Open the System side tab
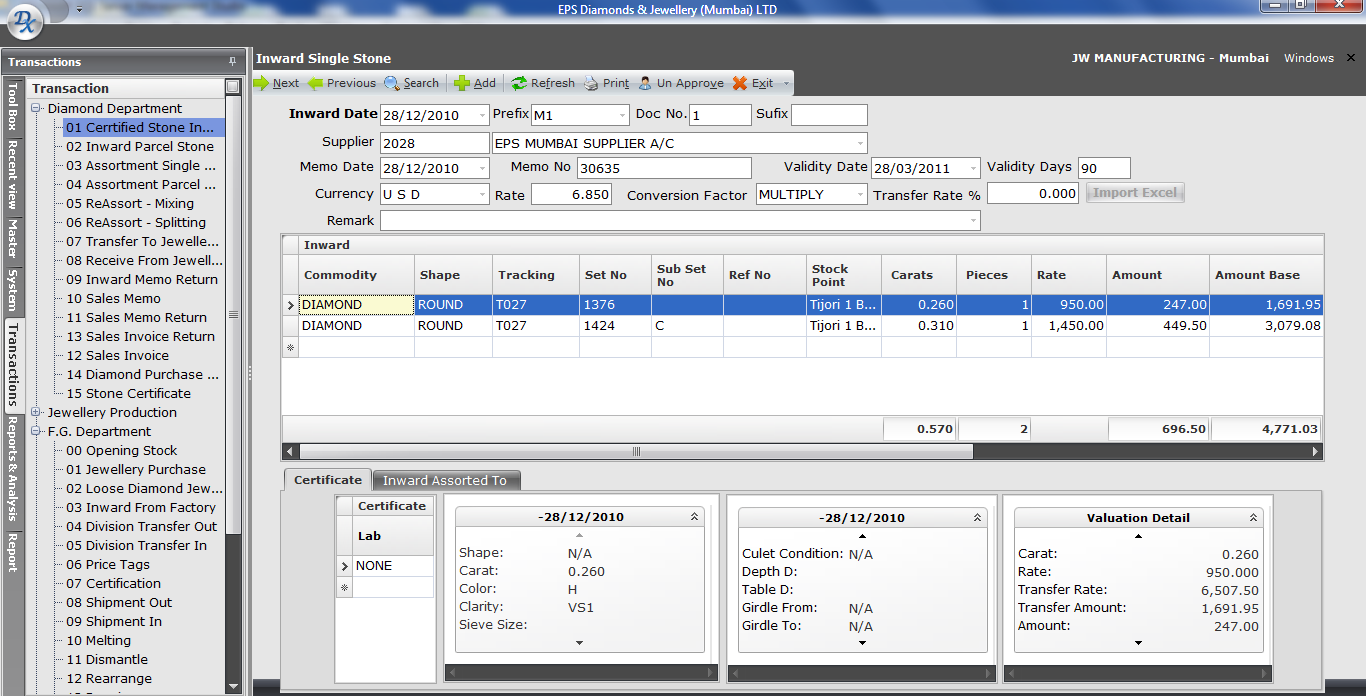Image resolution: width=1366 pixels, height=696 pixels. pos(13,290)
